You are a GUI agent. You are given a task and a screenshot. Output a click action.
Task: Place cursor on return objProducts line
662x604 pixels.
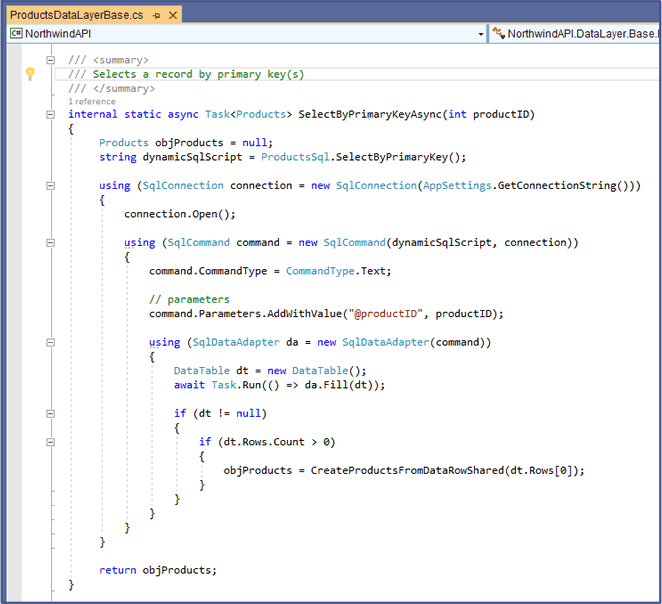click(x=157, y=570)
